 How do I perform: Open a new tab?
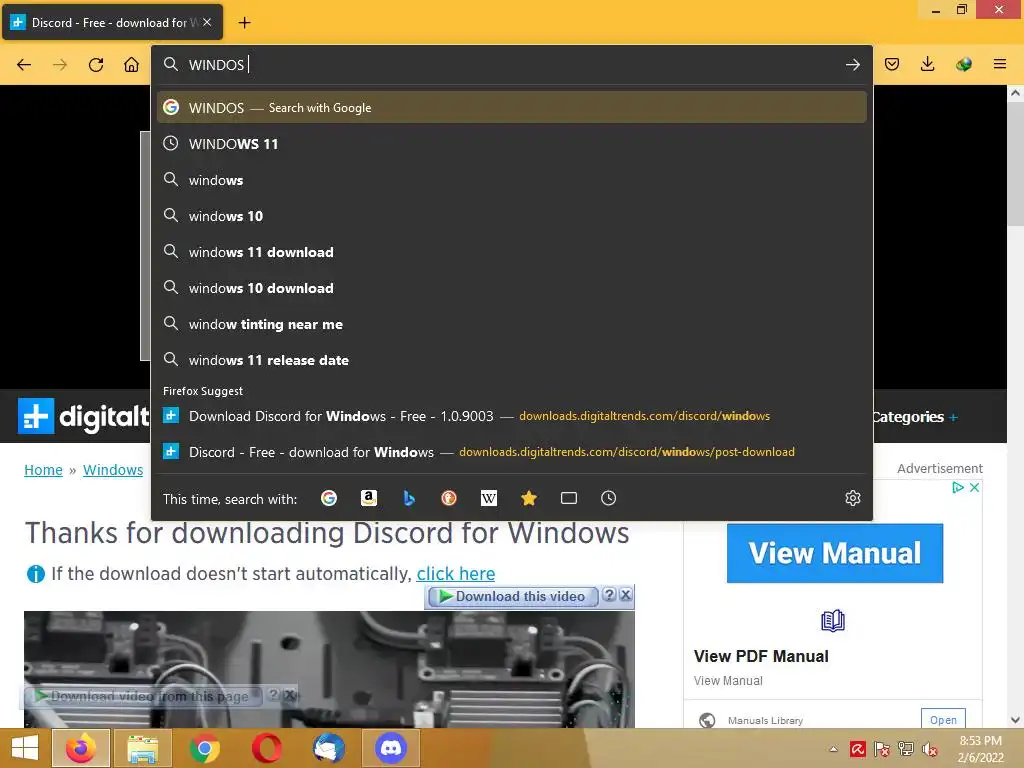(x=244, y=23)
